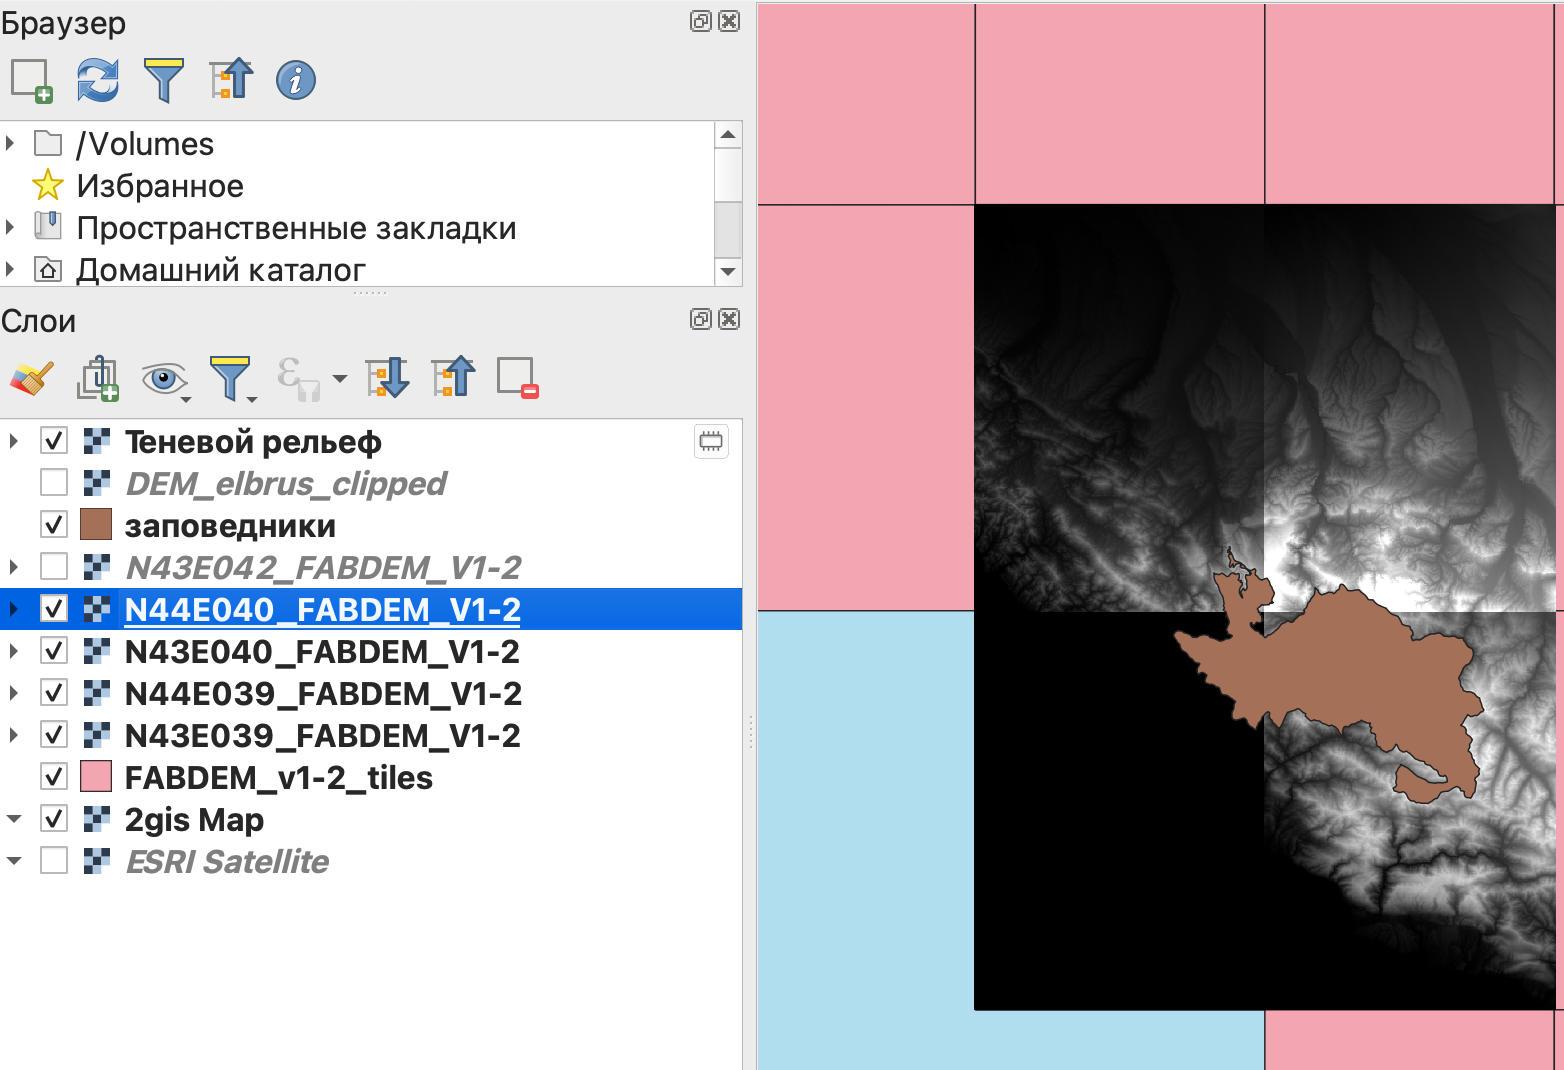Open the Browser filter icon
Image resolution: width=1564 pixels, height=1070 pixels.
[x=164, y=80]
